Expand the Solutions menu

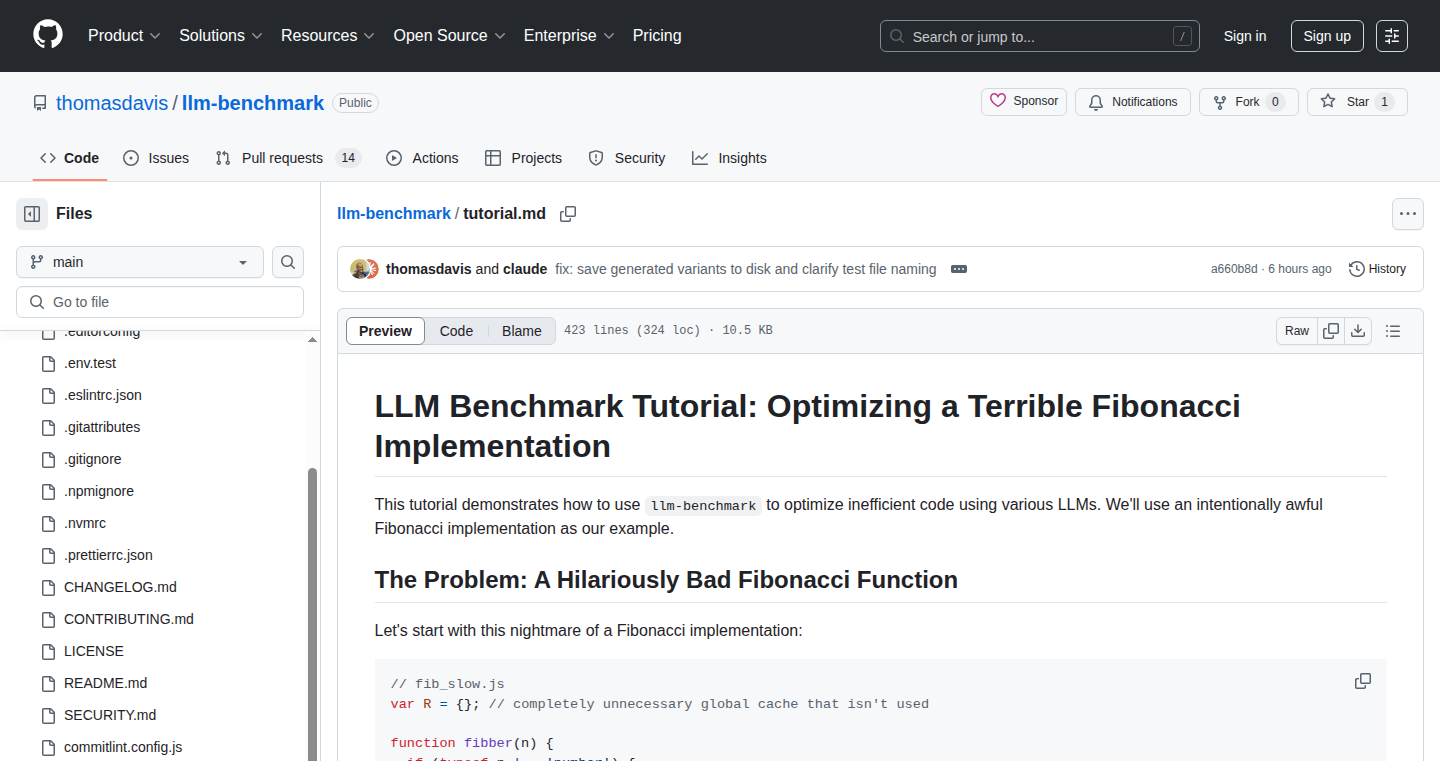coord(221,35)
